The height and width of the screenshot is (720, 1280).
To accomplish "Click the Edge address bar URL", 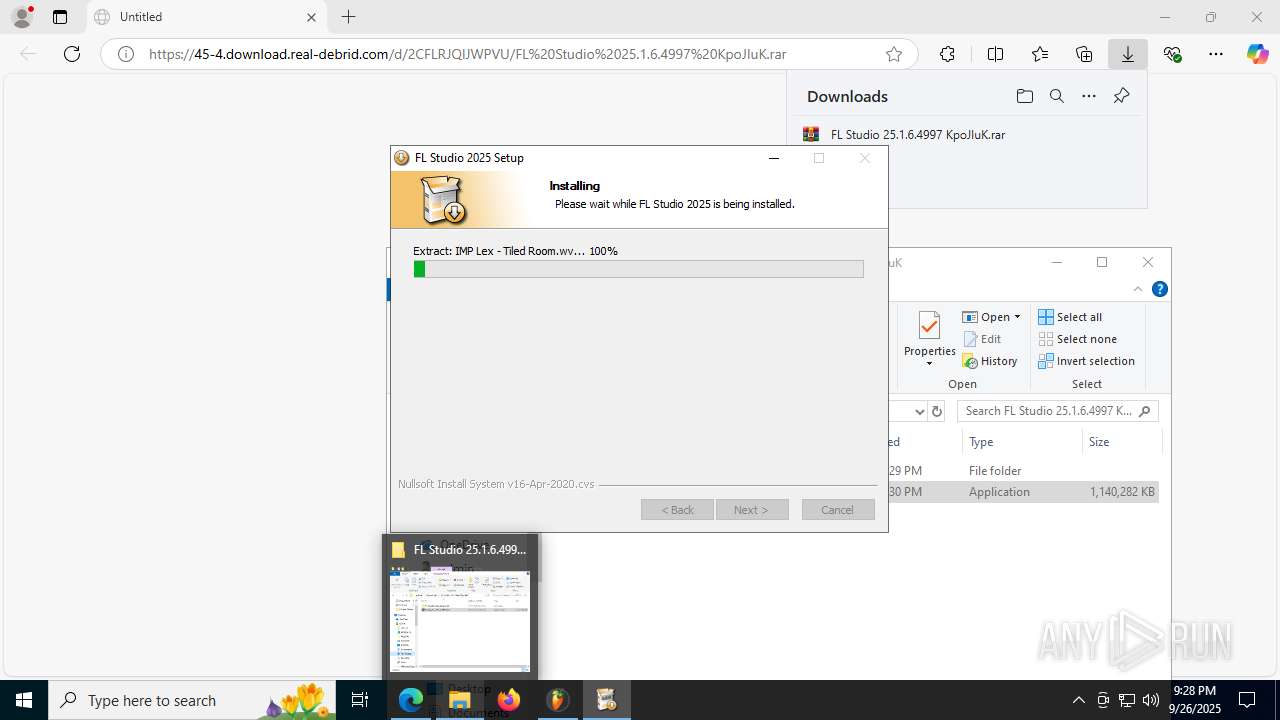I will (467, 54).
